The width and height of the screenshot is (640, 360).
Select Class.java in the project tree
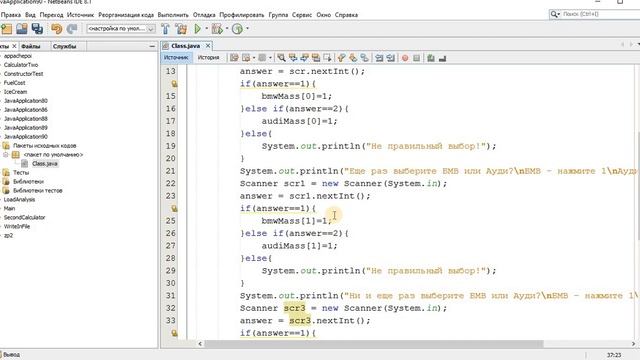[x=44, y=164]
